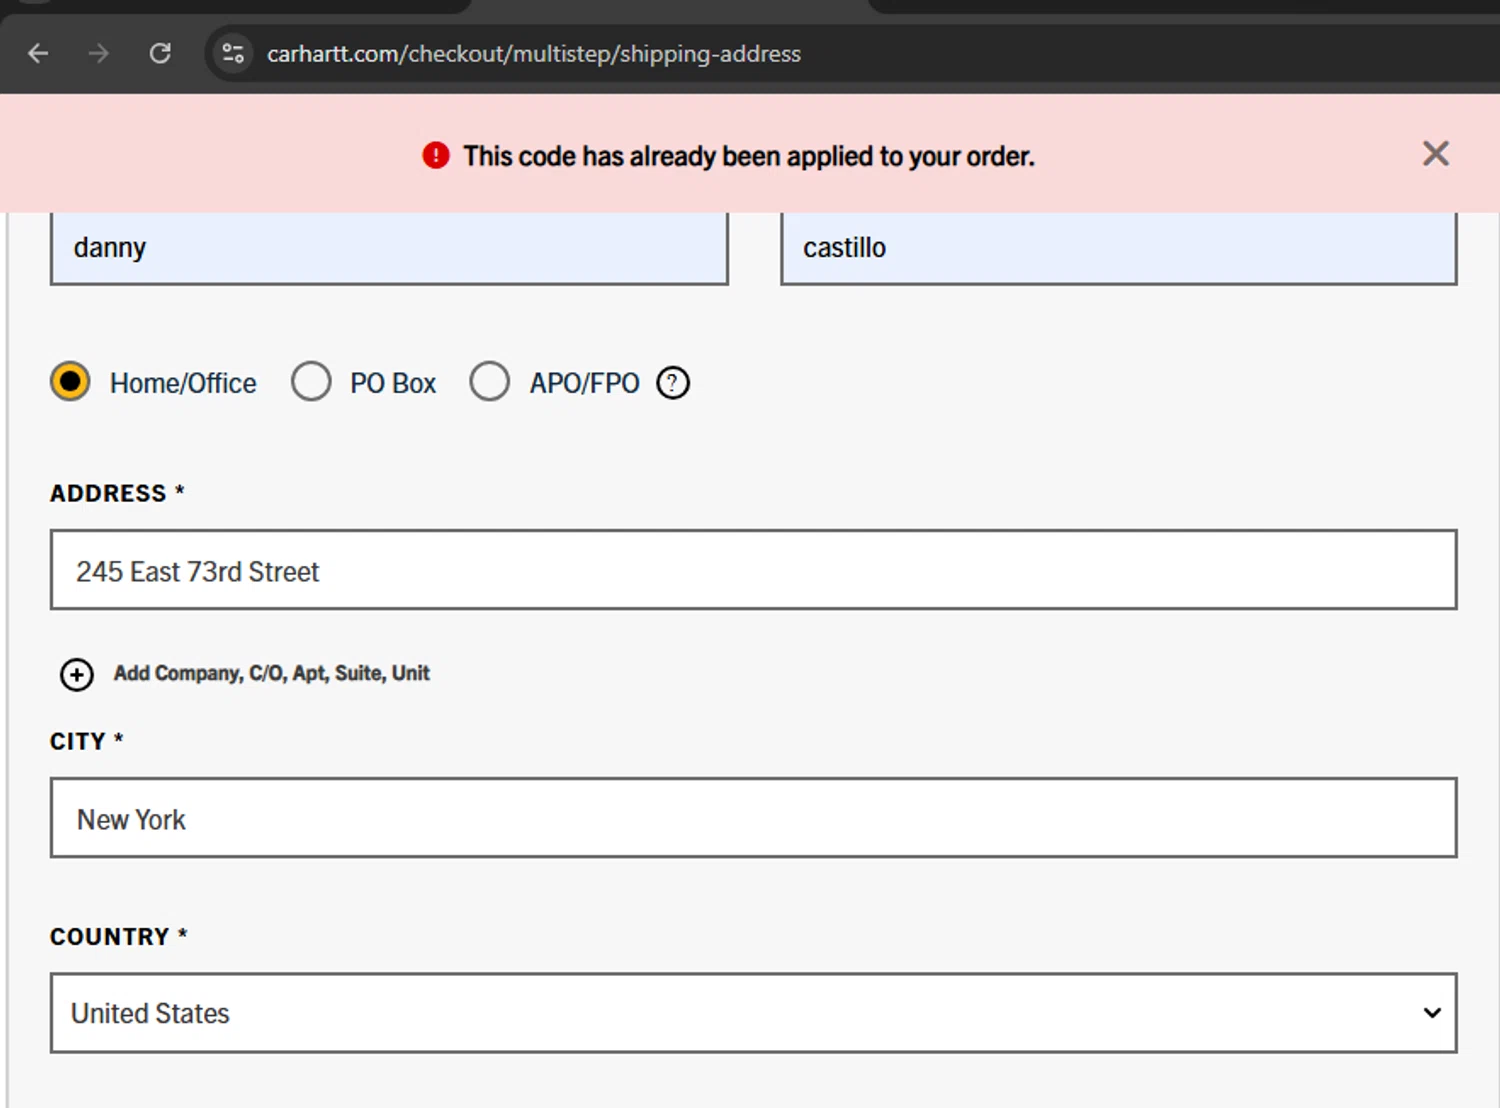
Task: Select APO/FPO address type
Action: click(x=490, y=382)
